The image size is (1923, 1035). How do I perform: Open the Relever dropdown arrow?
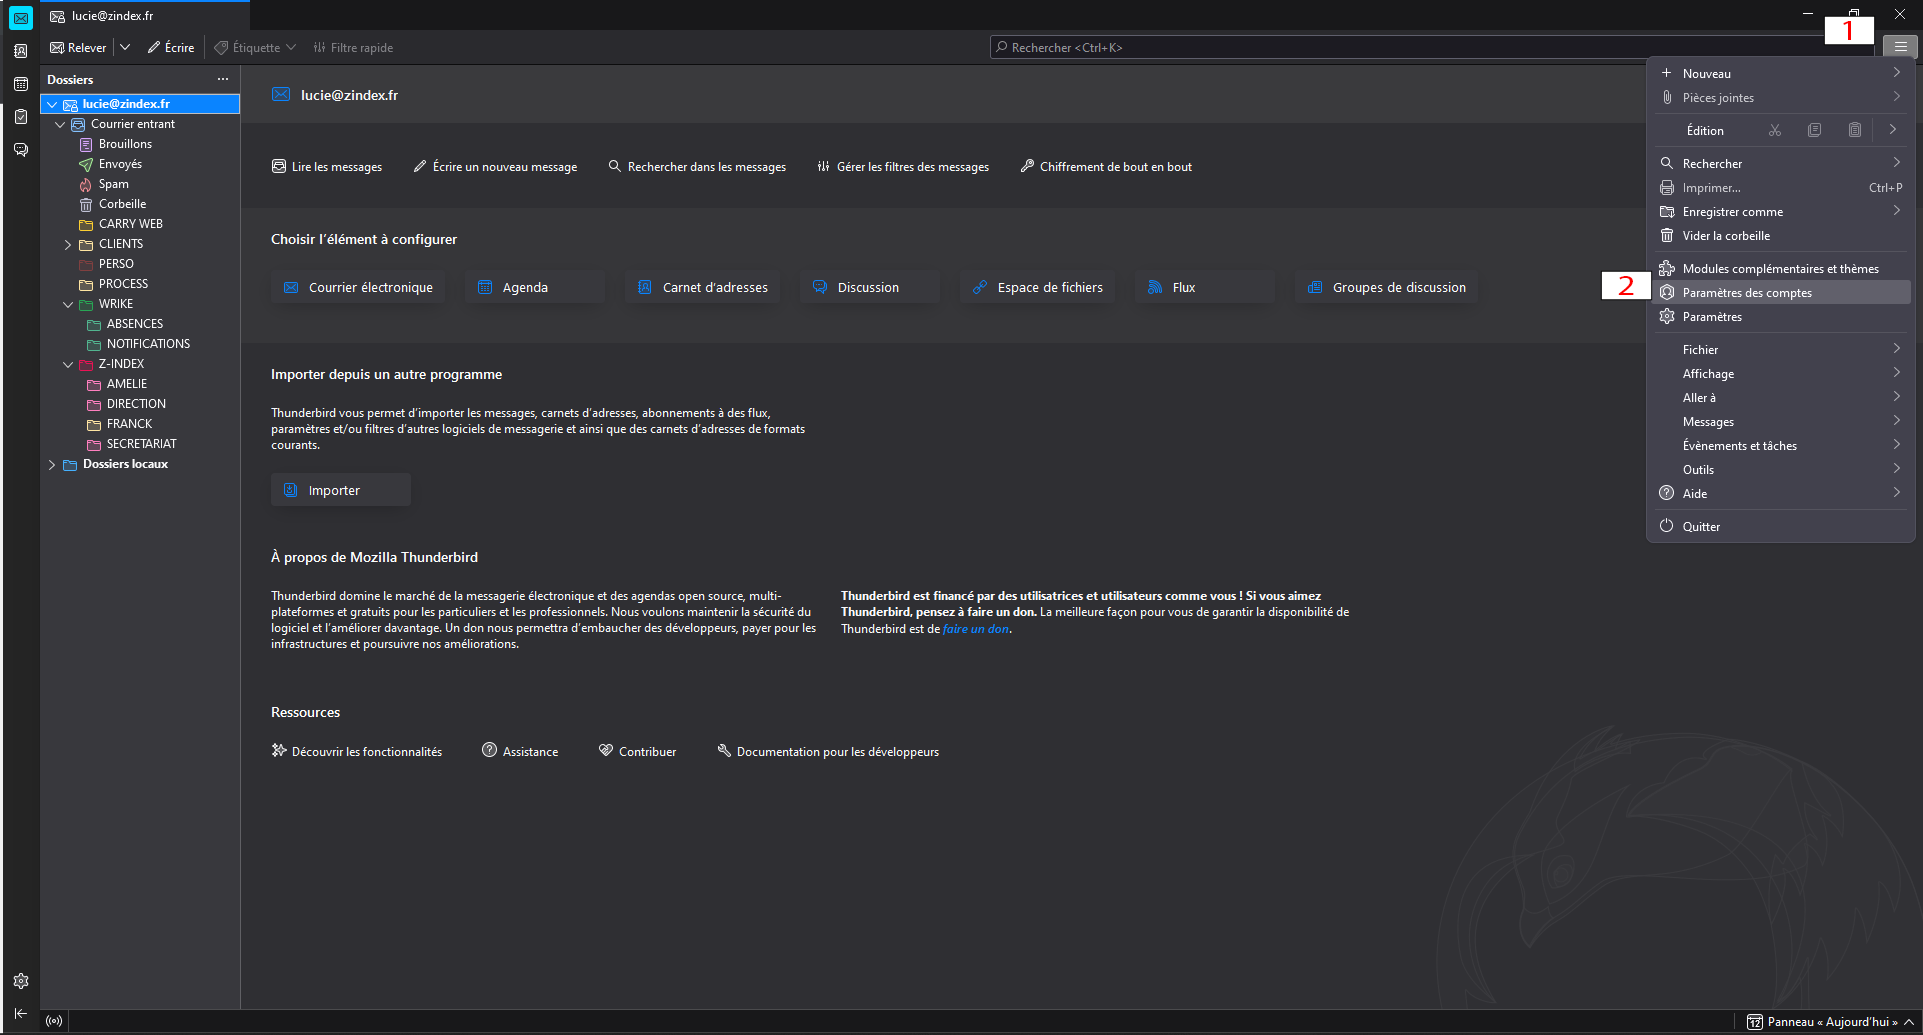[x=125, y=47]
